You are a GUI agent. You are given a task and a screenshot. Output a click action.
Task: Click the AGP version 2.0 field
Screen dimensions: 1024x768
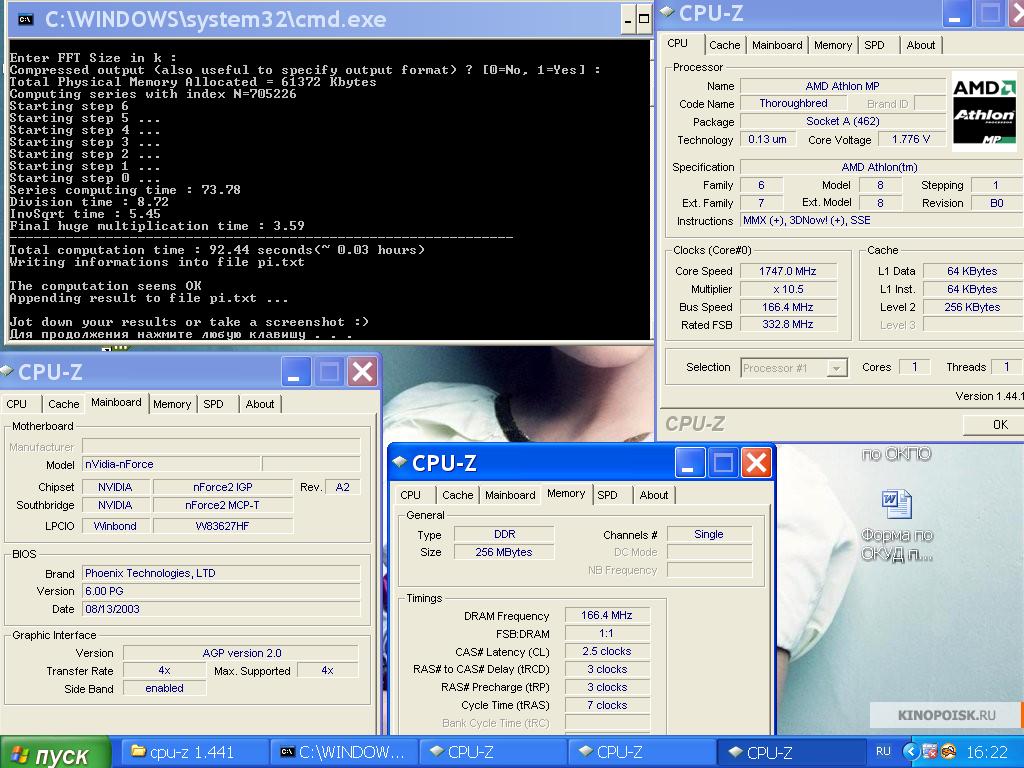[241, 653]
